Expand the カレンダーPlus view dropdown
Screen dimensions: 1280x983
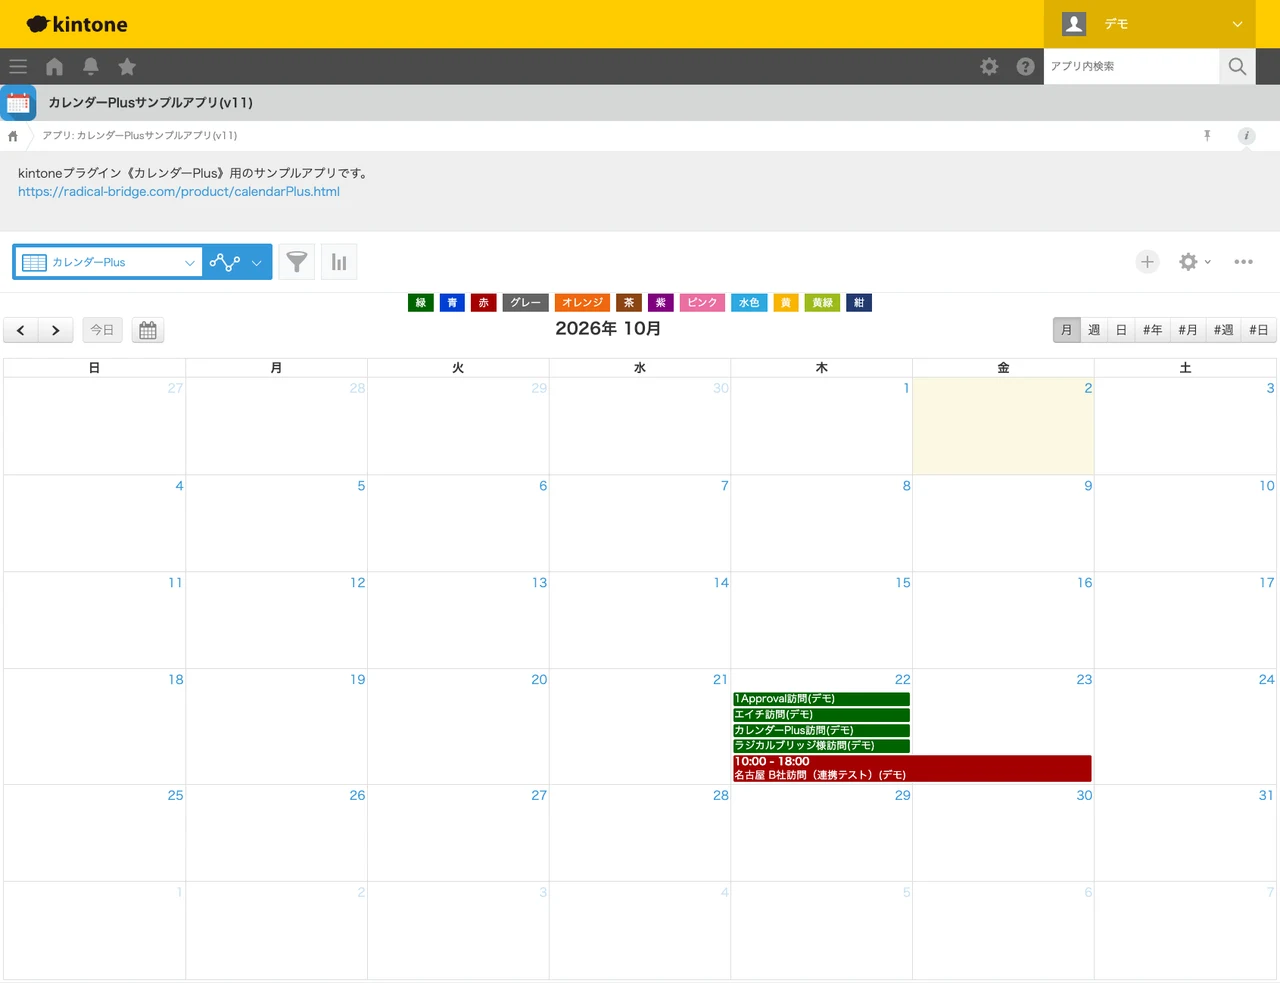pos(108,262)
